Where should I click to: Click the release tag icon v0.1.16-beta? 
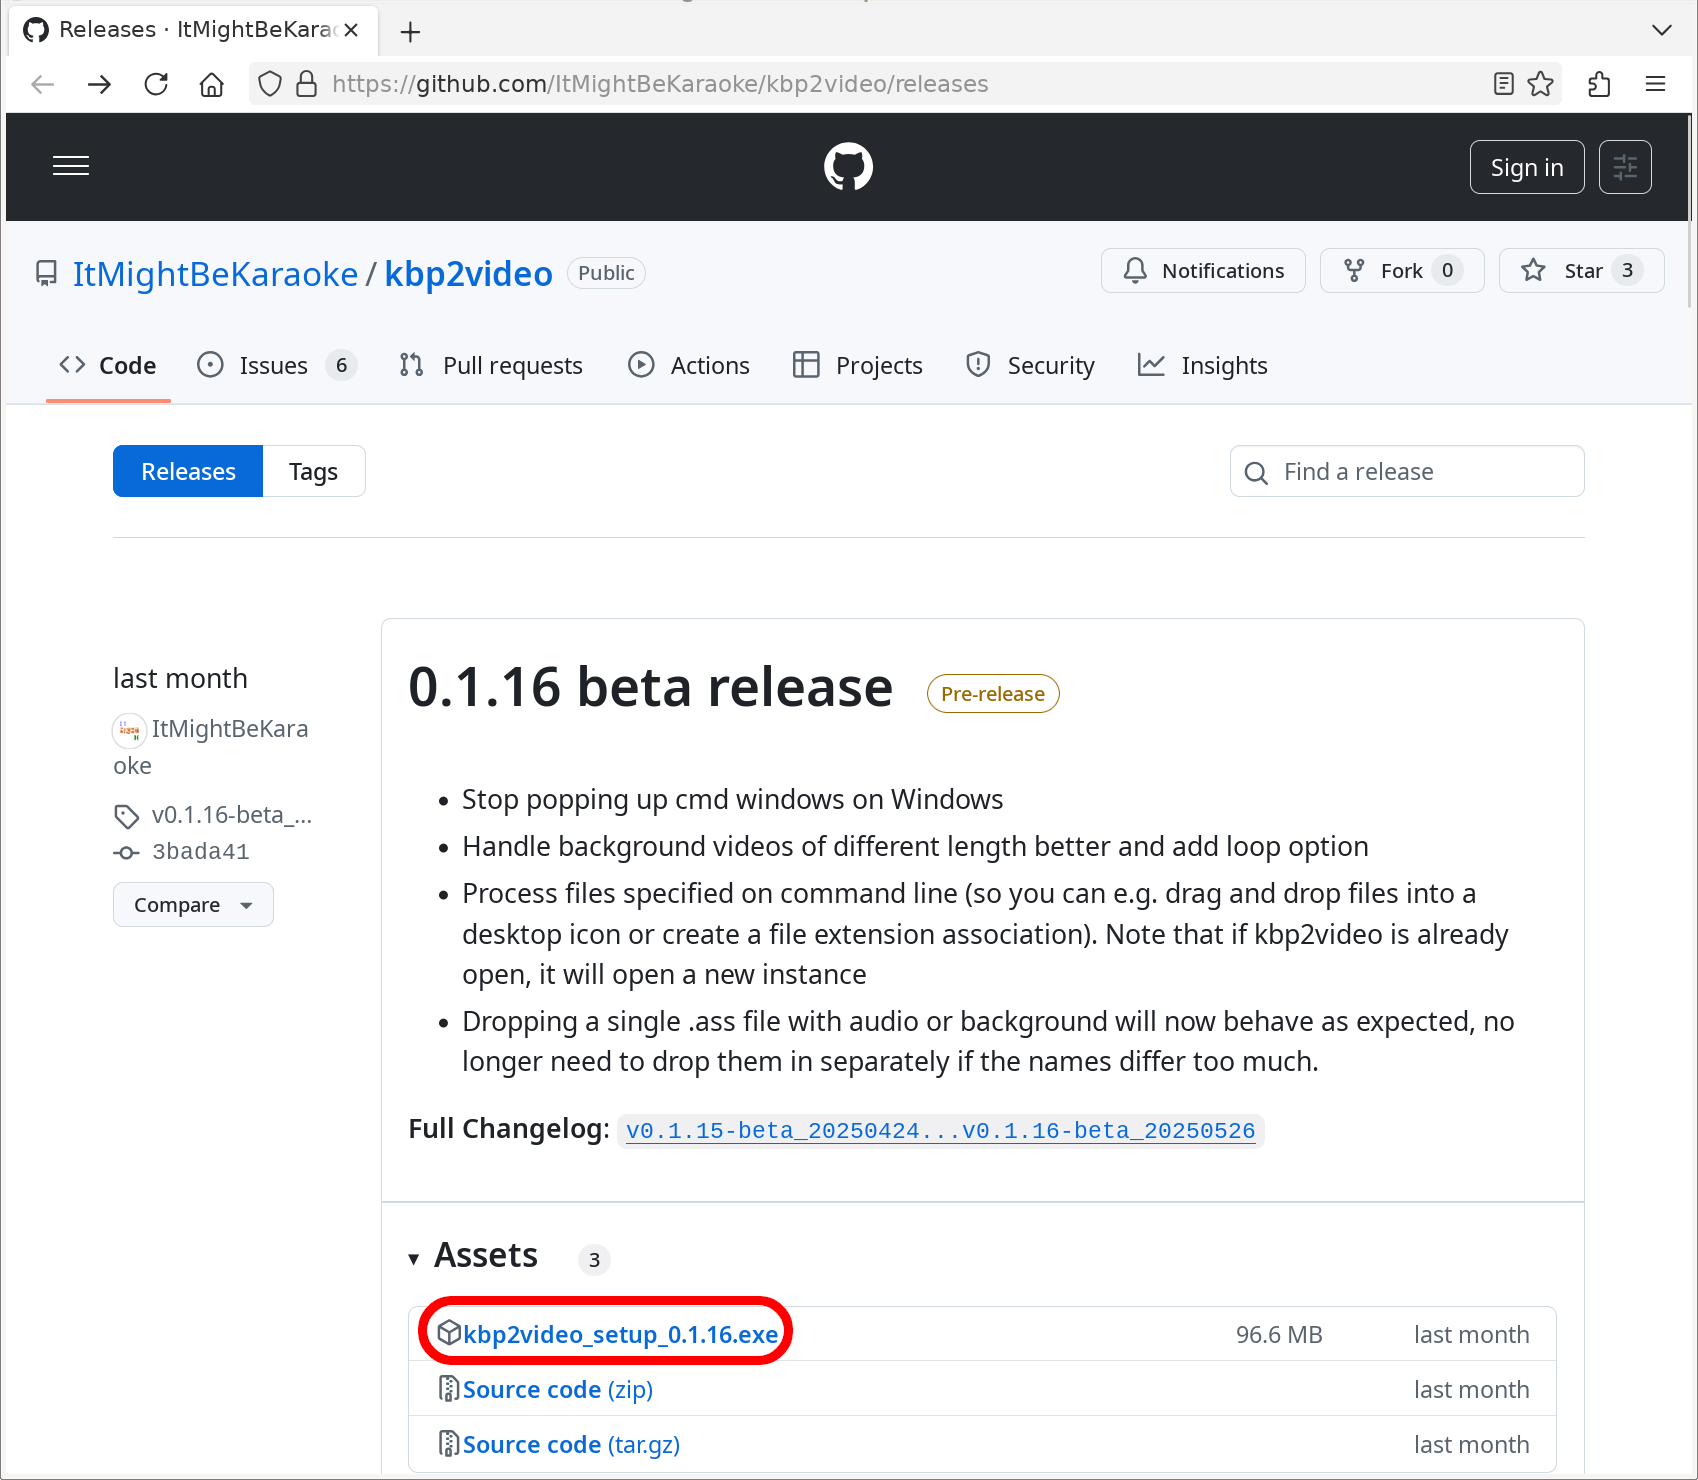click(126, 817)
